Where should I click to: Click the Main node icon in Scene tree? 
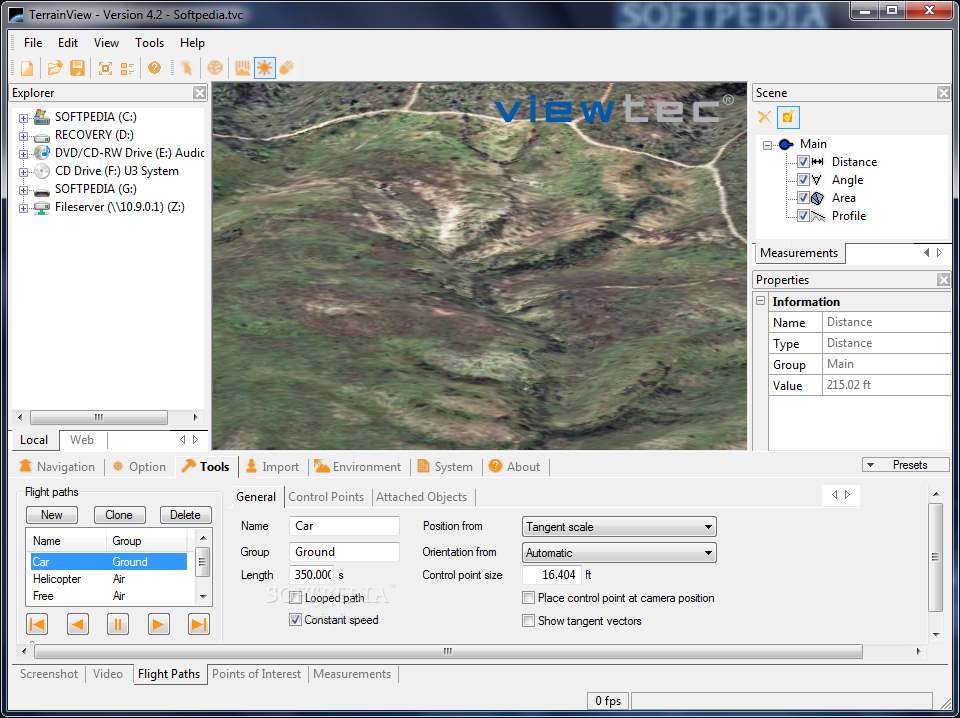click(x=786, y=144)
